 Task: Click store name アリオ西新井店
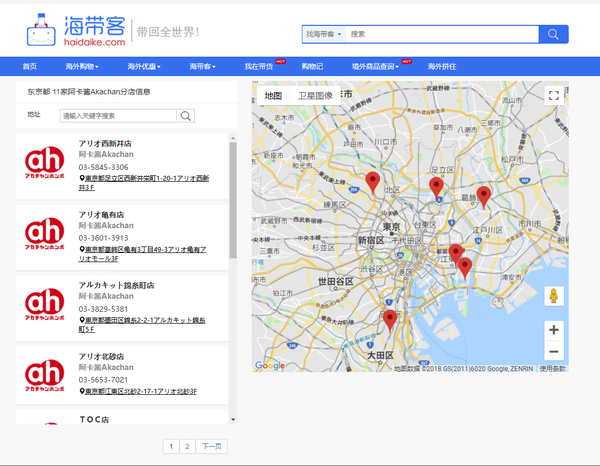(105, 143)
